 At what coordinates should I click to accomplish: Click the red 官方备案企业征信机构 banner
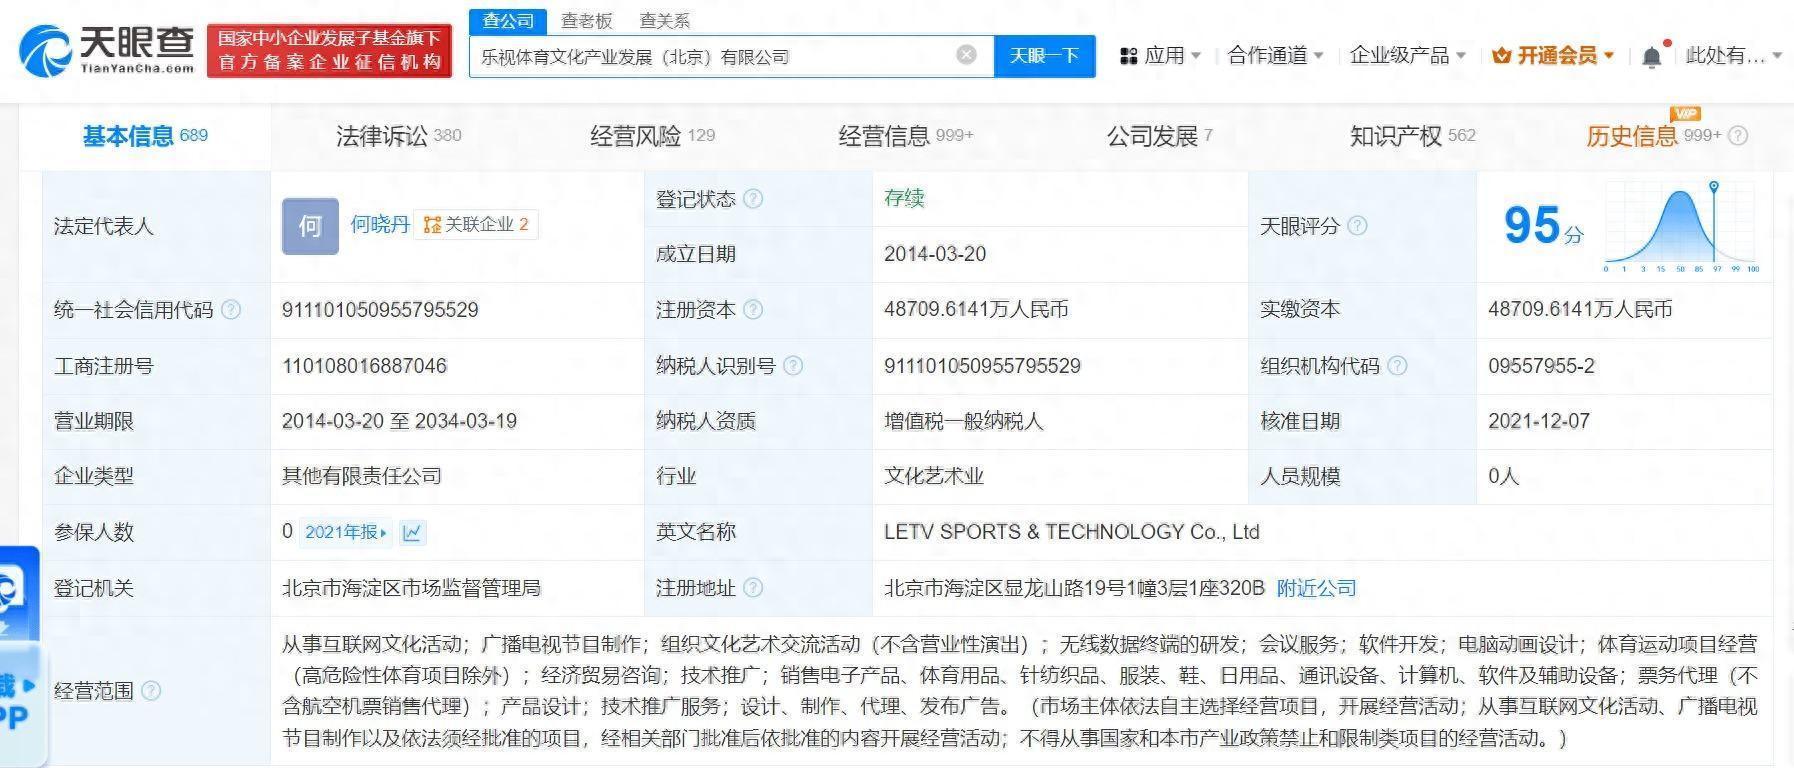pos(330,51)
